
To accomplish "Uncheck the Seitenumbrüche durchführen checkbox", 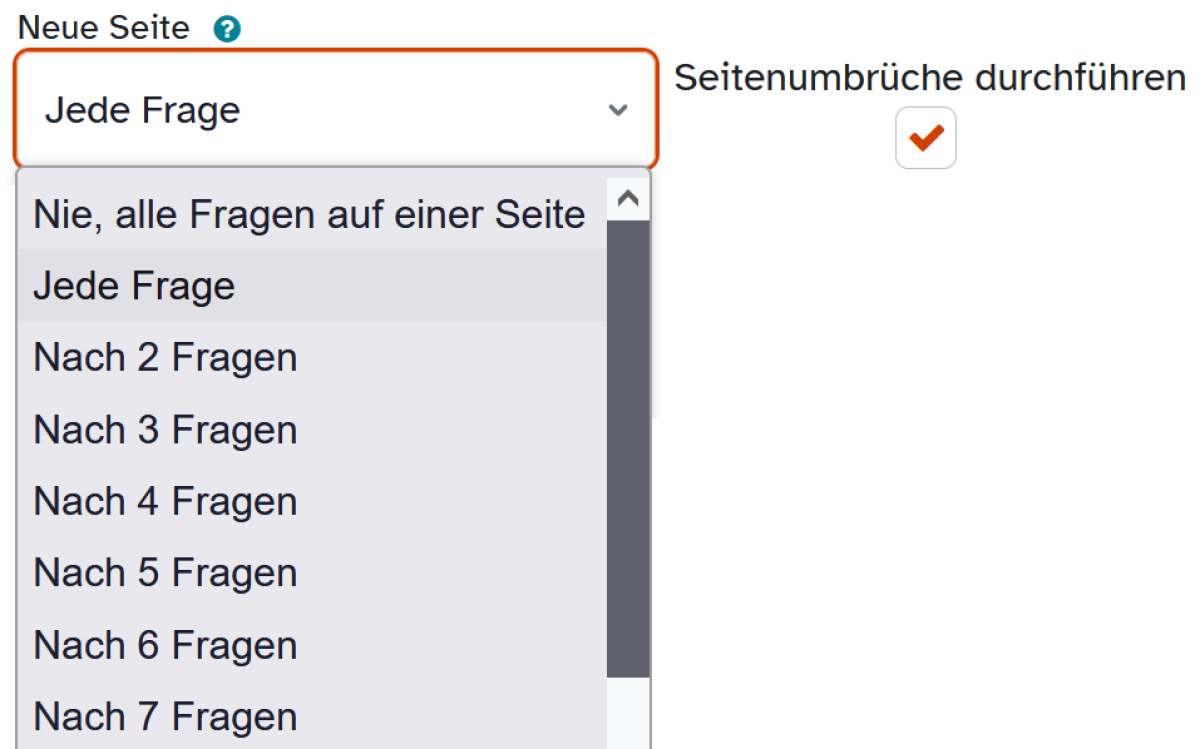I will click(x=926, y=138).
